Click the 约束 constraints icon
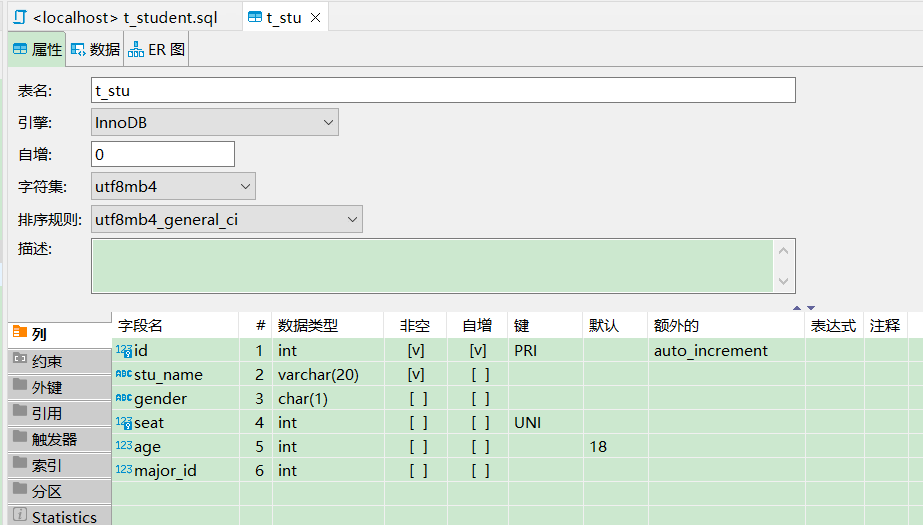Screen dimensions: 923x525 (x=20, y=358)
